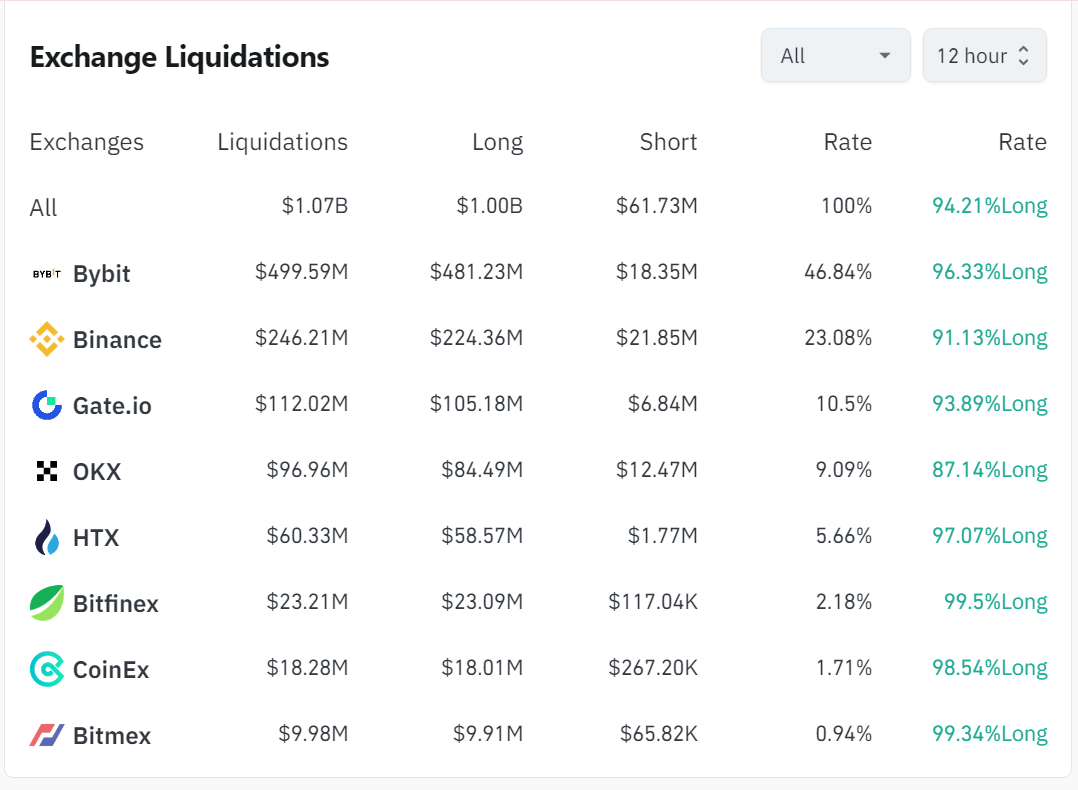Image resolution: width=1078 pixels, height=790 pixels.
Task: Click the Bybit exchange logo icon
Action: point(47,273)
